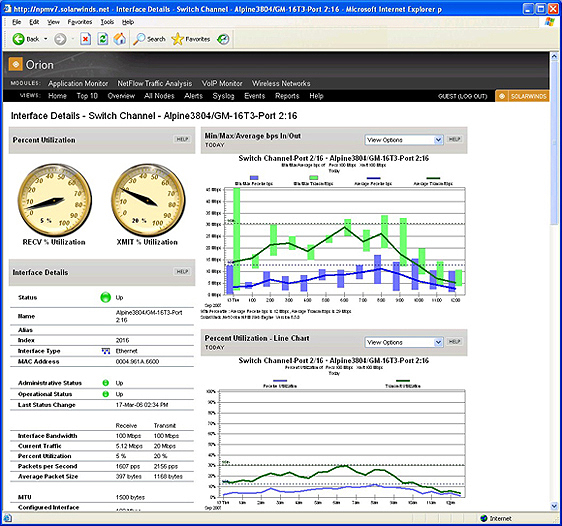Click the XMIT % Utilization gauge

tap(148, 200)
